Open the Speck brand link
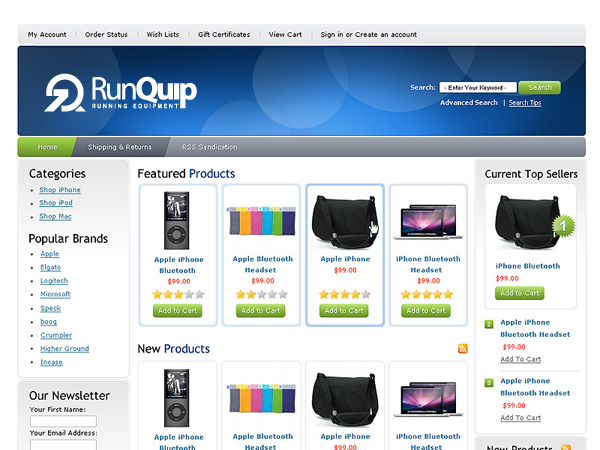 pos(51,308)
